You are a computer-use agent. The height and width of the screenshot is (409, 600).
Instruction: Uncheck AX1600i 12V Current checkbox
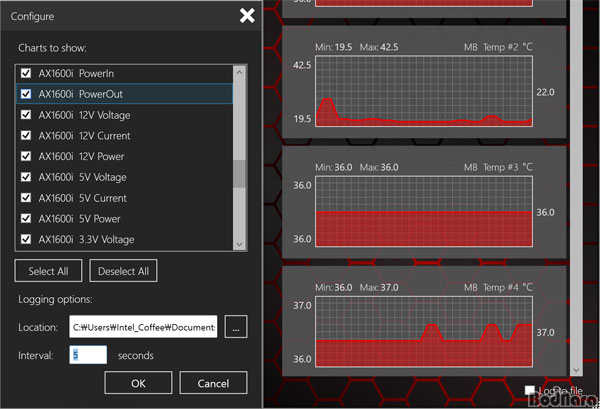click(x=26, y=135)
